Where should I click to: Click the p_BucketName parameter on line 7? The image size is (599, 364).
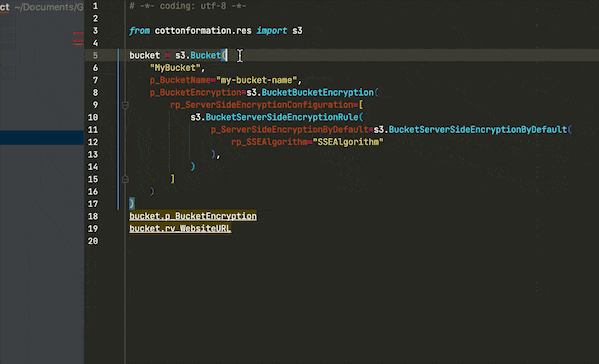click(180, 80)
